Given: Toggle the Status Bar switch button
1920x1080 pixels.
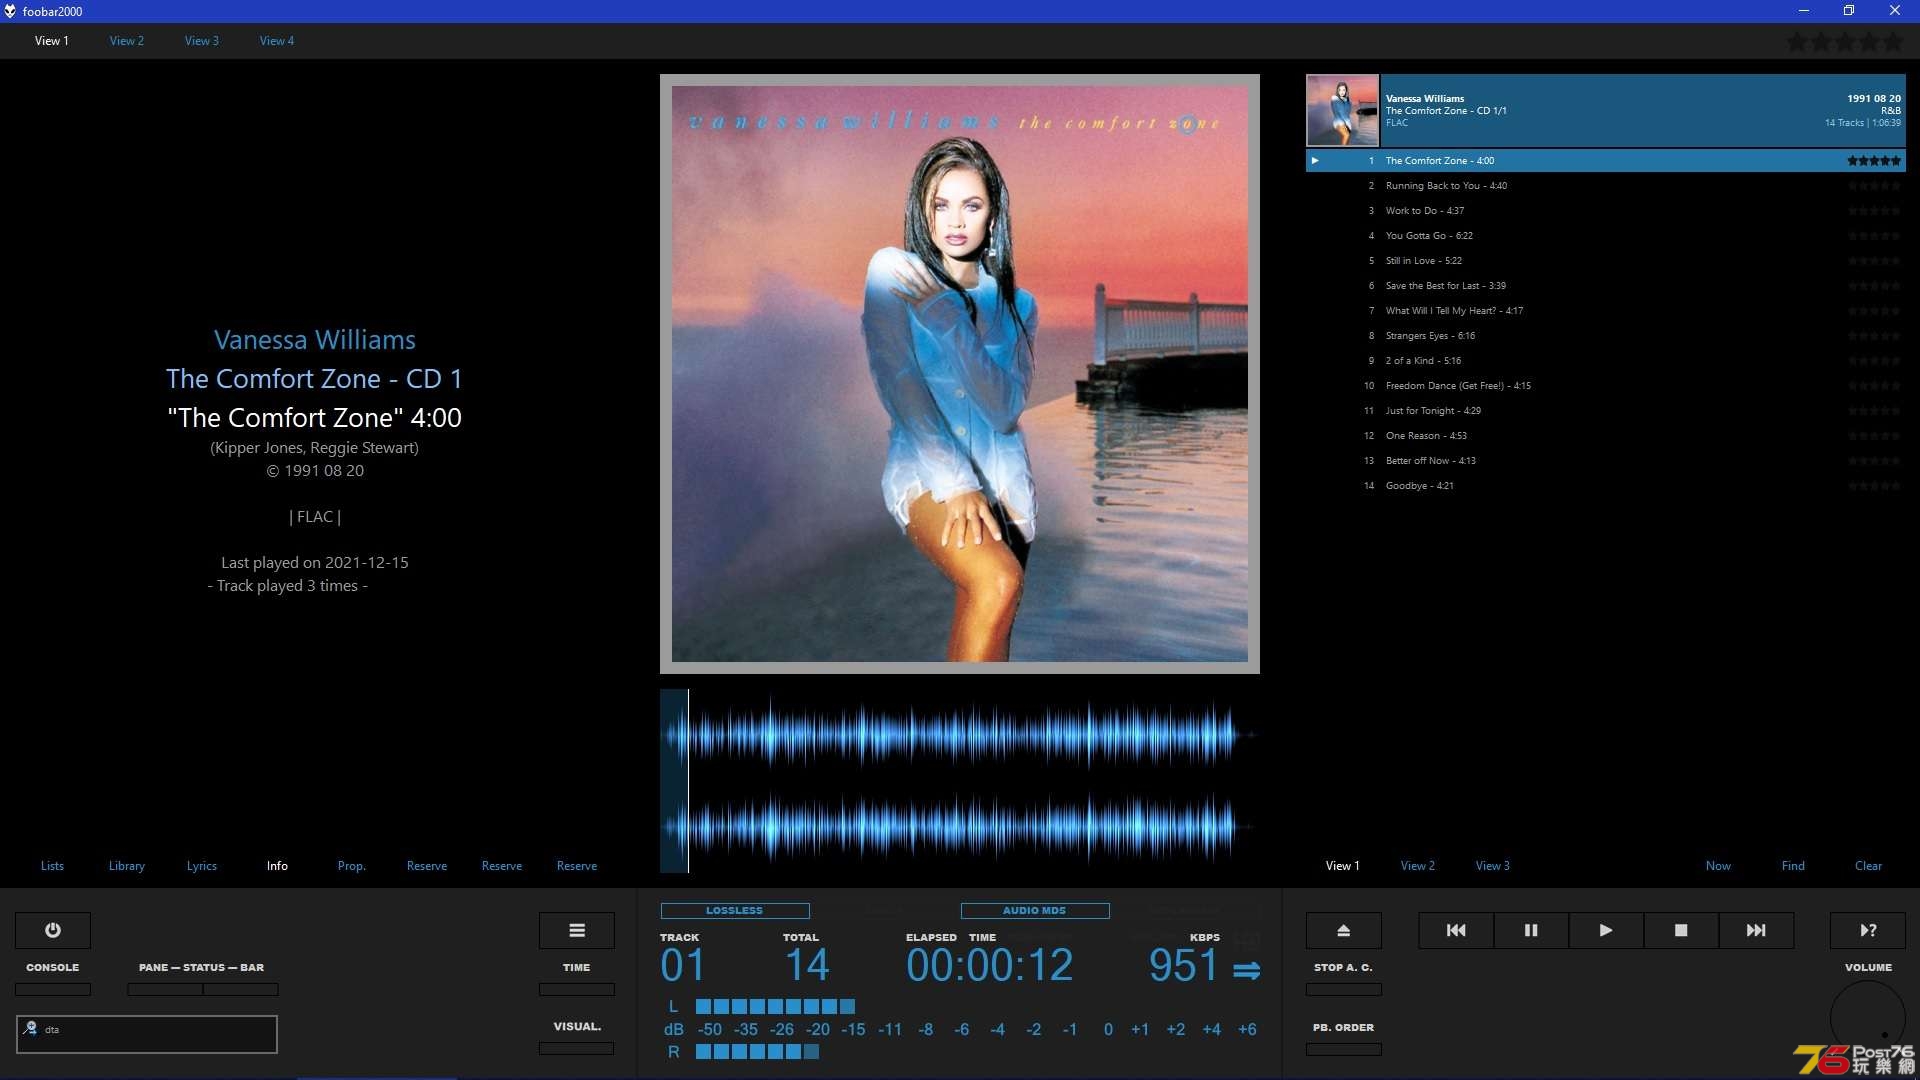Looking at the screenshot, I should click(241, 989).
